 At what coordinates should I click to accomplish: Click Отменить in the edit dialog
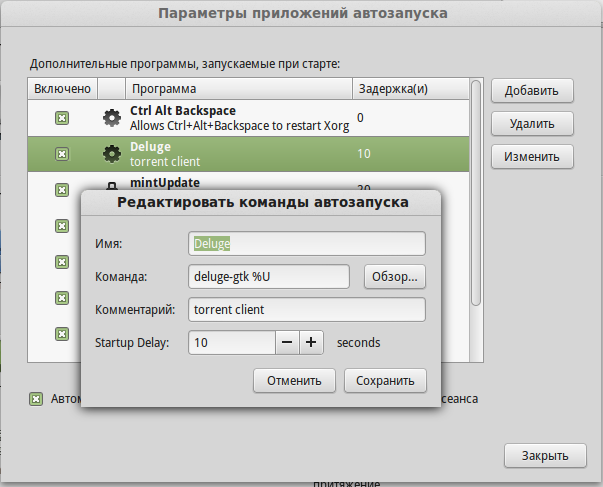[294, 380]
